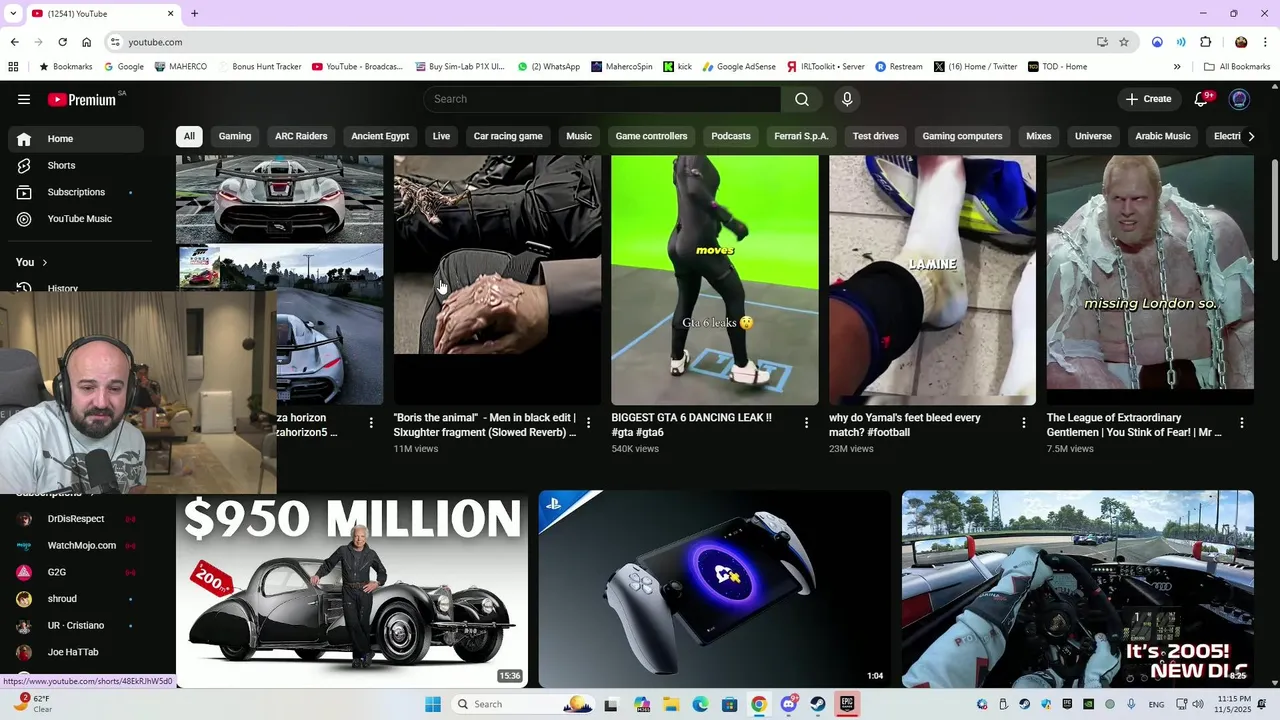Screen dimensions: 1280x720
Task: Filter by the Podcasts chip
Action: pyautogui.click(x=731, y=136)
